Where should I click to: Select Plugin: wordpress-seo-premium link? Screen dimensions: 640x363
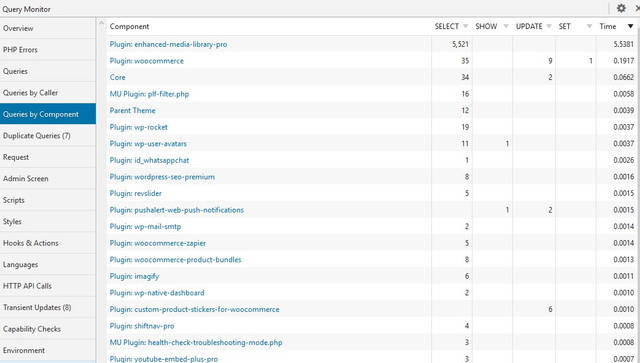click(162, 177)
